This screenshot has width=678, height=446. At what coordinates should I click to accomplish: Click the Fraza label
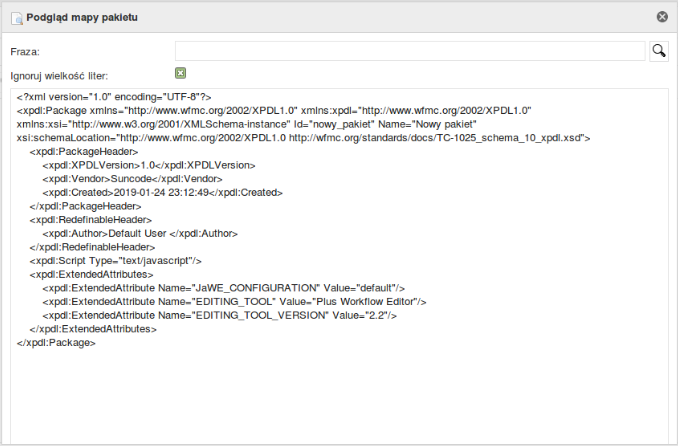pyautogui.click(x=25, y=52)
